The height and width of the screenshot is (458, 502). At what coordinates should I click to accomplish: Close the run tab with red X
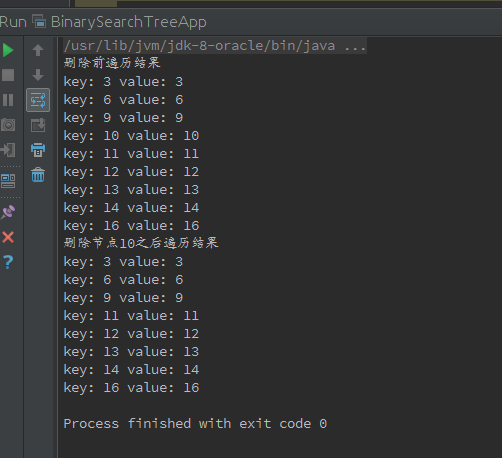point(8,237)
